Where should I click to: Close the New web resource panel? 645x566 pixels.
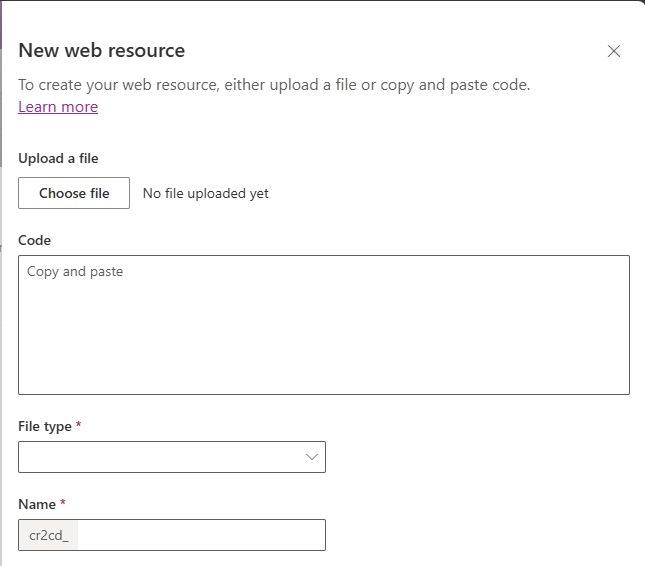(614, 51)
